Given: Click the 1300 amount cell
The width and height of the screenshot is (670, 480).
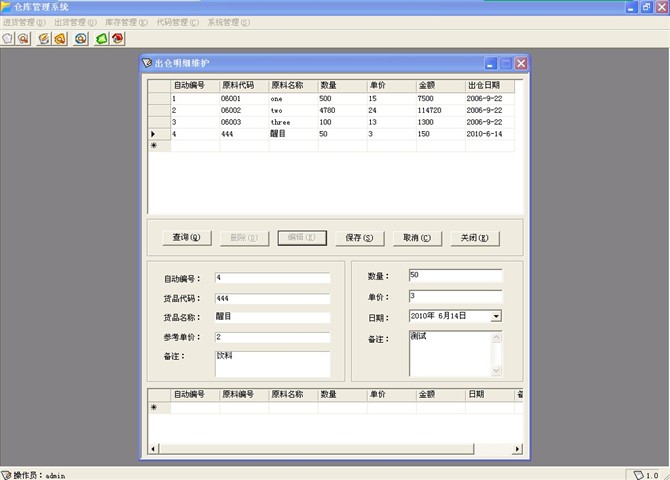Looking at the screenshot, I should coord(441,122).
